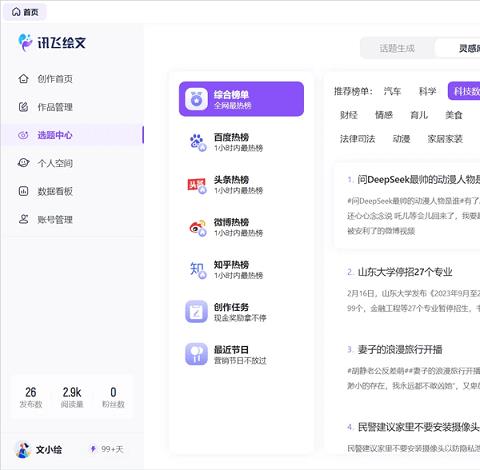Open topic 问DeepSeek最帅的动漫人物

[418, 180]
